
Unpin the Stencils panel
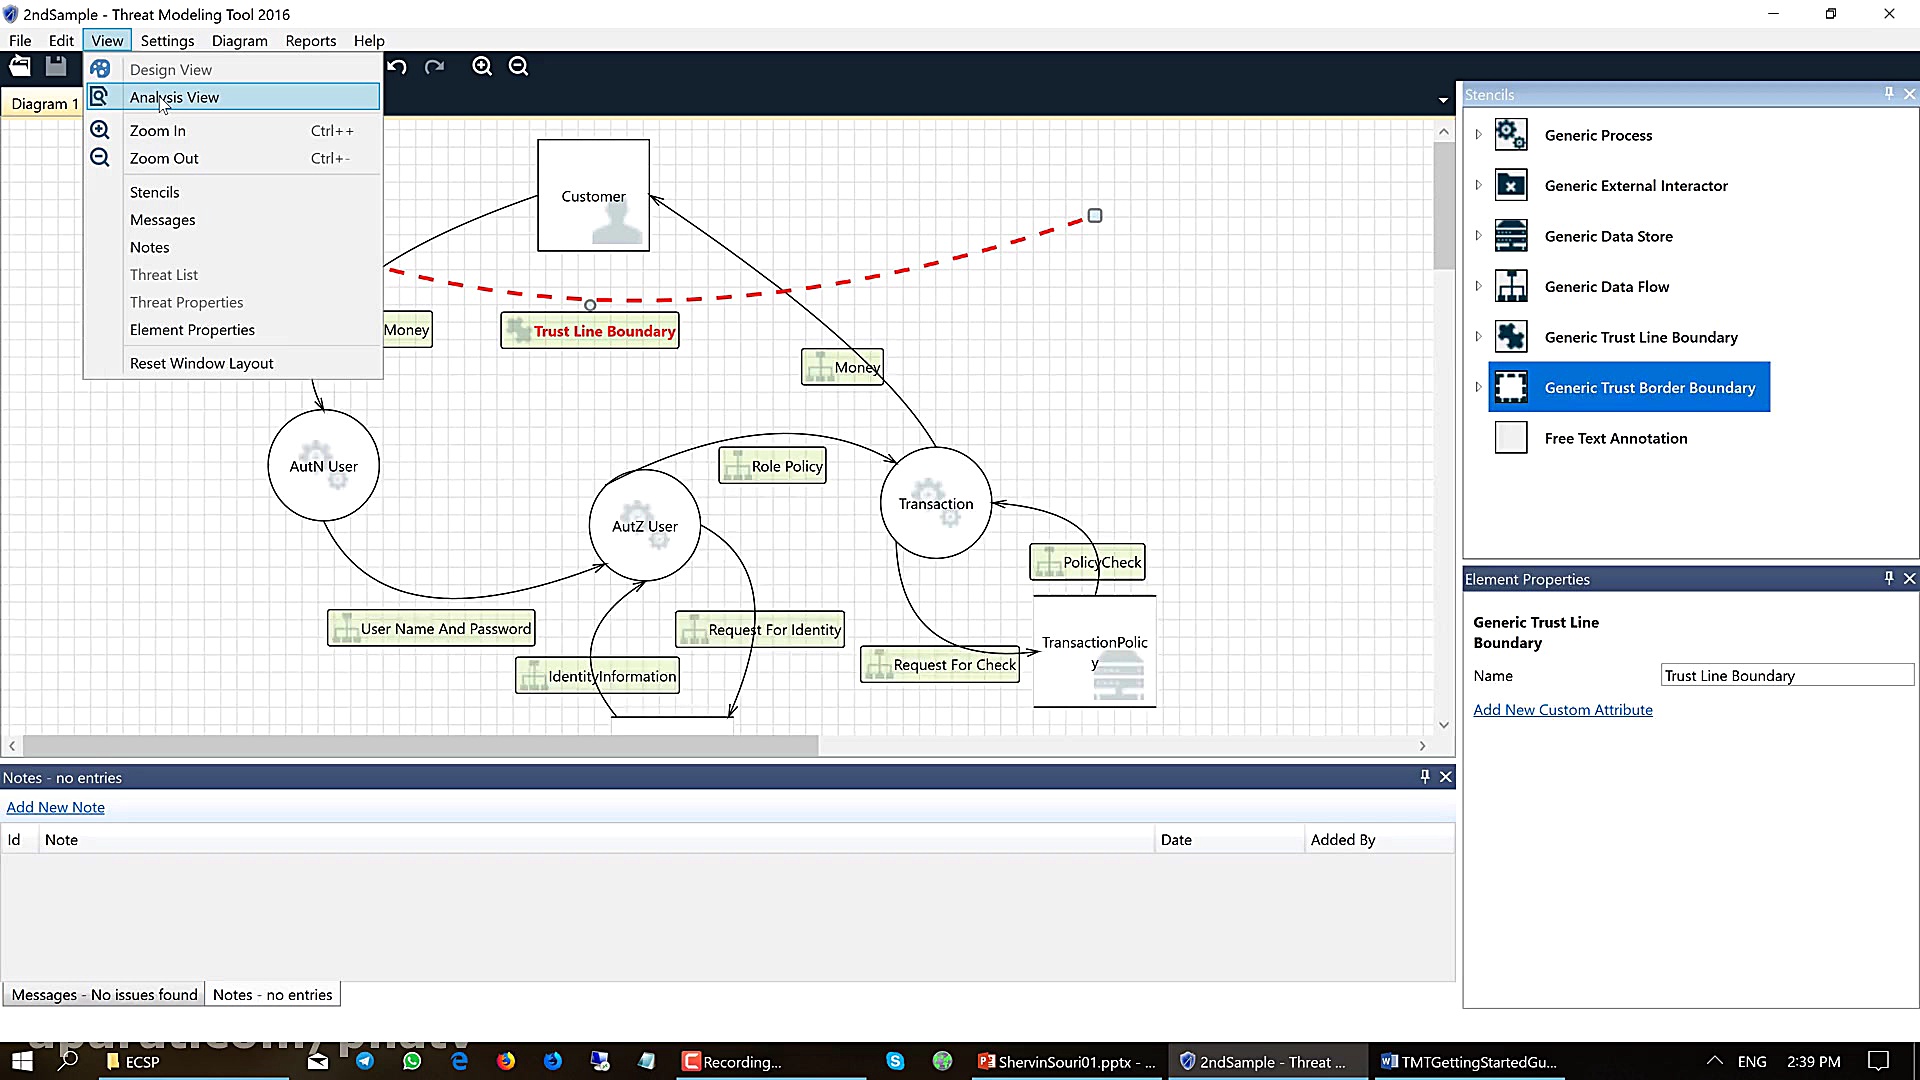1888,93
